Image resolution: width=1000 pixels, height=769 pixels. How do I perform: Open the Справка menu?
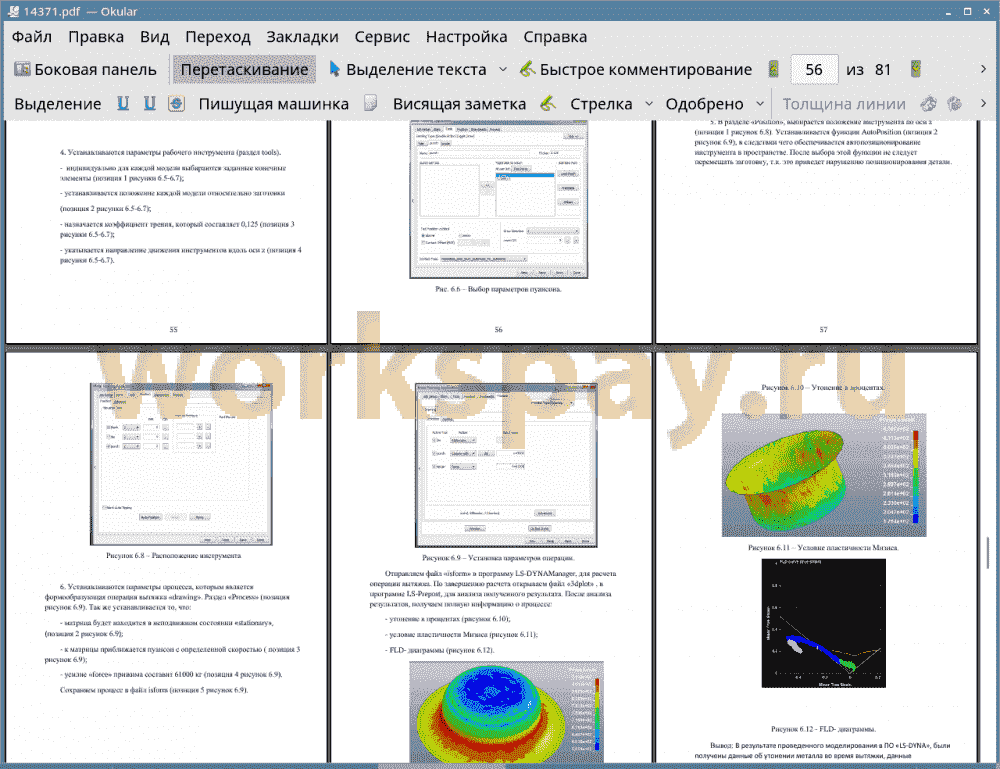coord(555,37)
